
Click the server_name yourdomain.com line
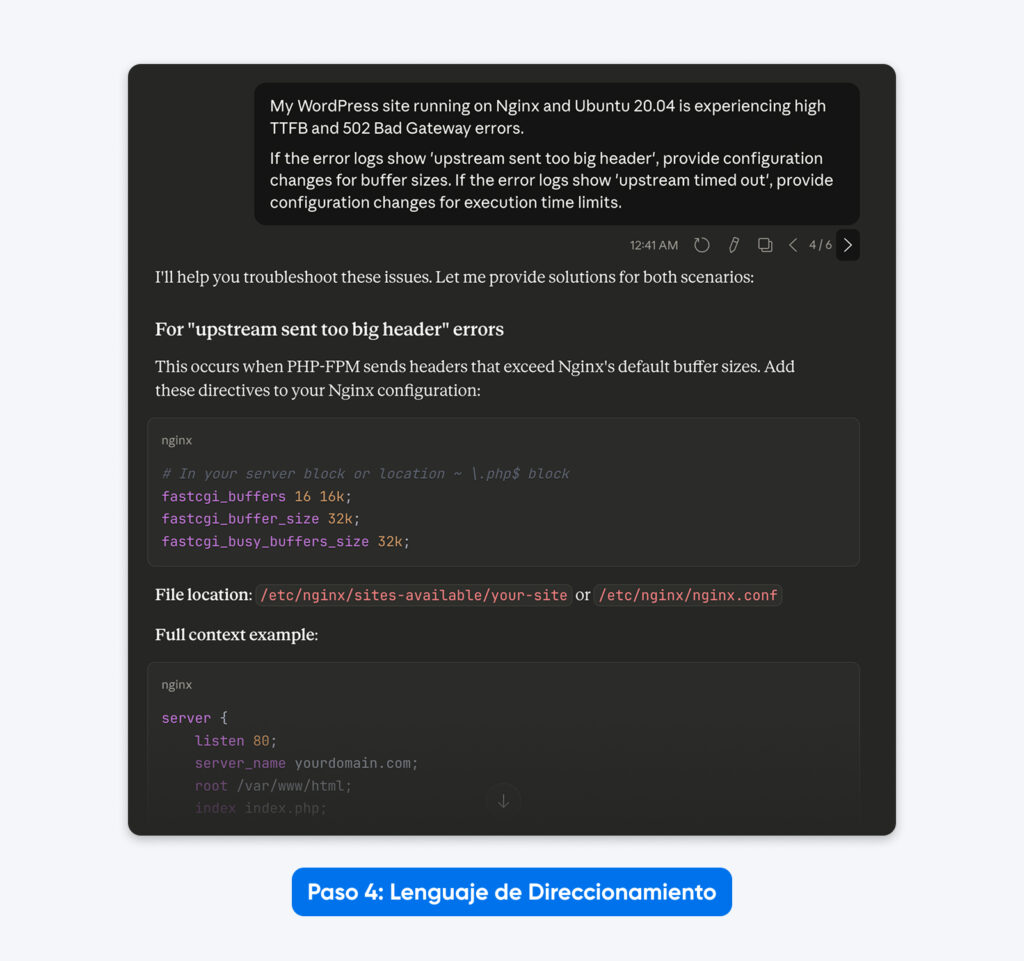[306, 763]
